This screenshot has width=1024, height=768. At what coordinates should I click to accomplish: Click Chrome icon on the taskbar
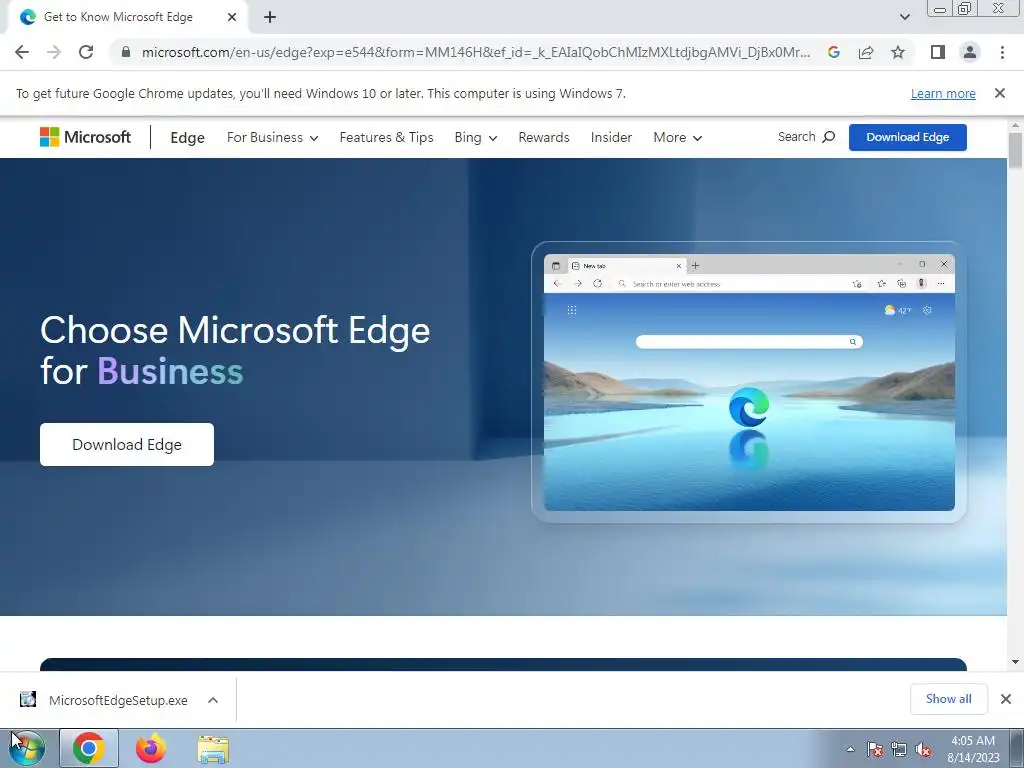89,748
